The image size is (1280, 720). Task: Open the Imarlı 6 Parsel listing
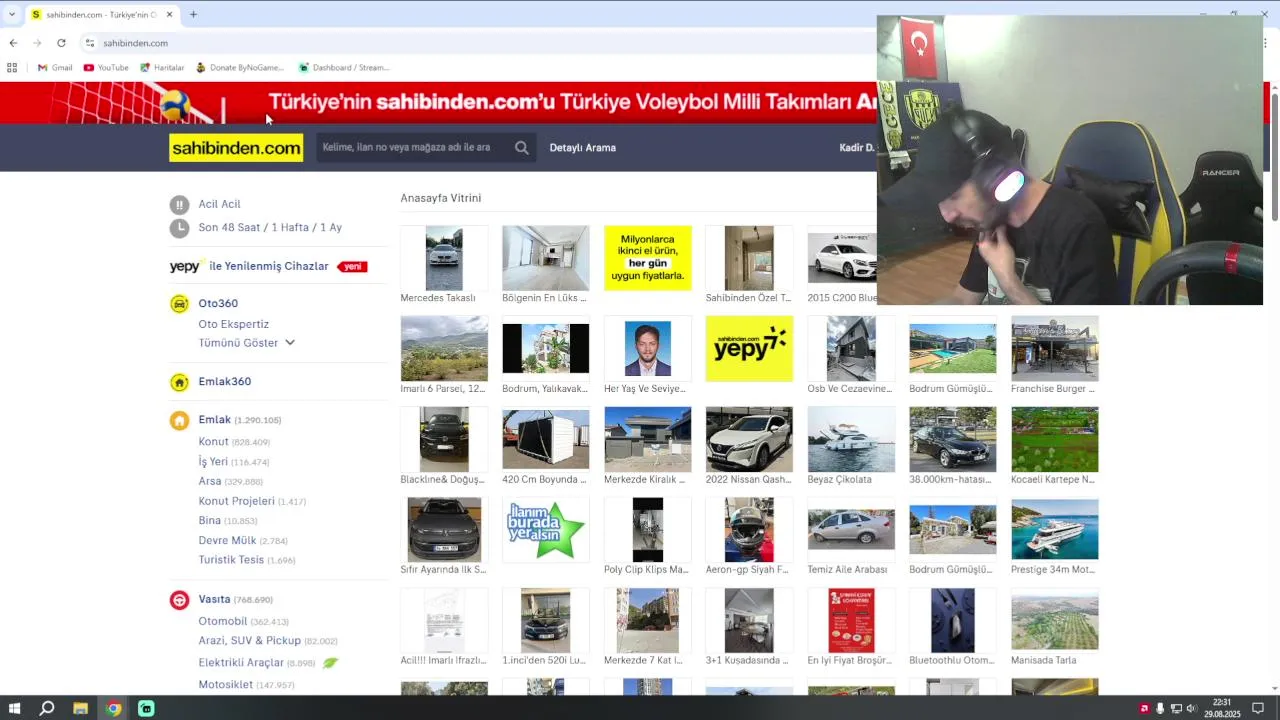[x=444, y=348]
